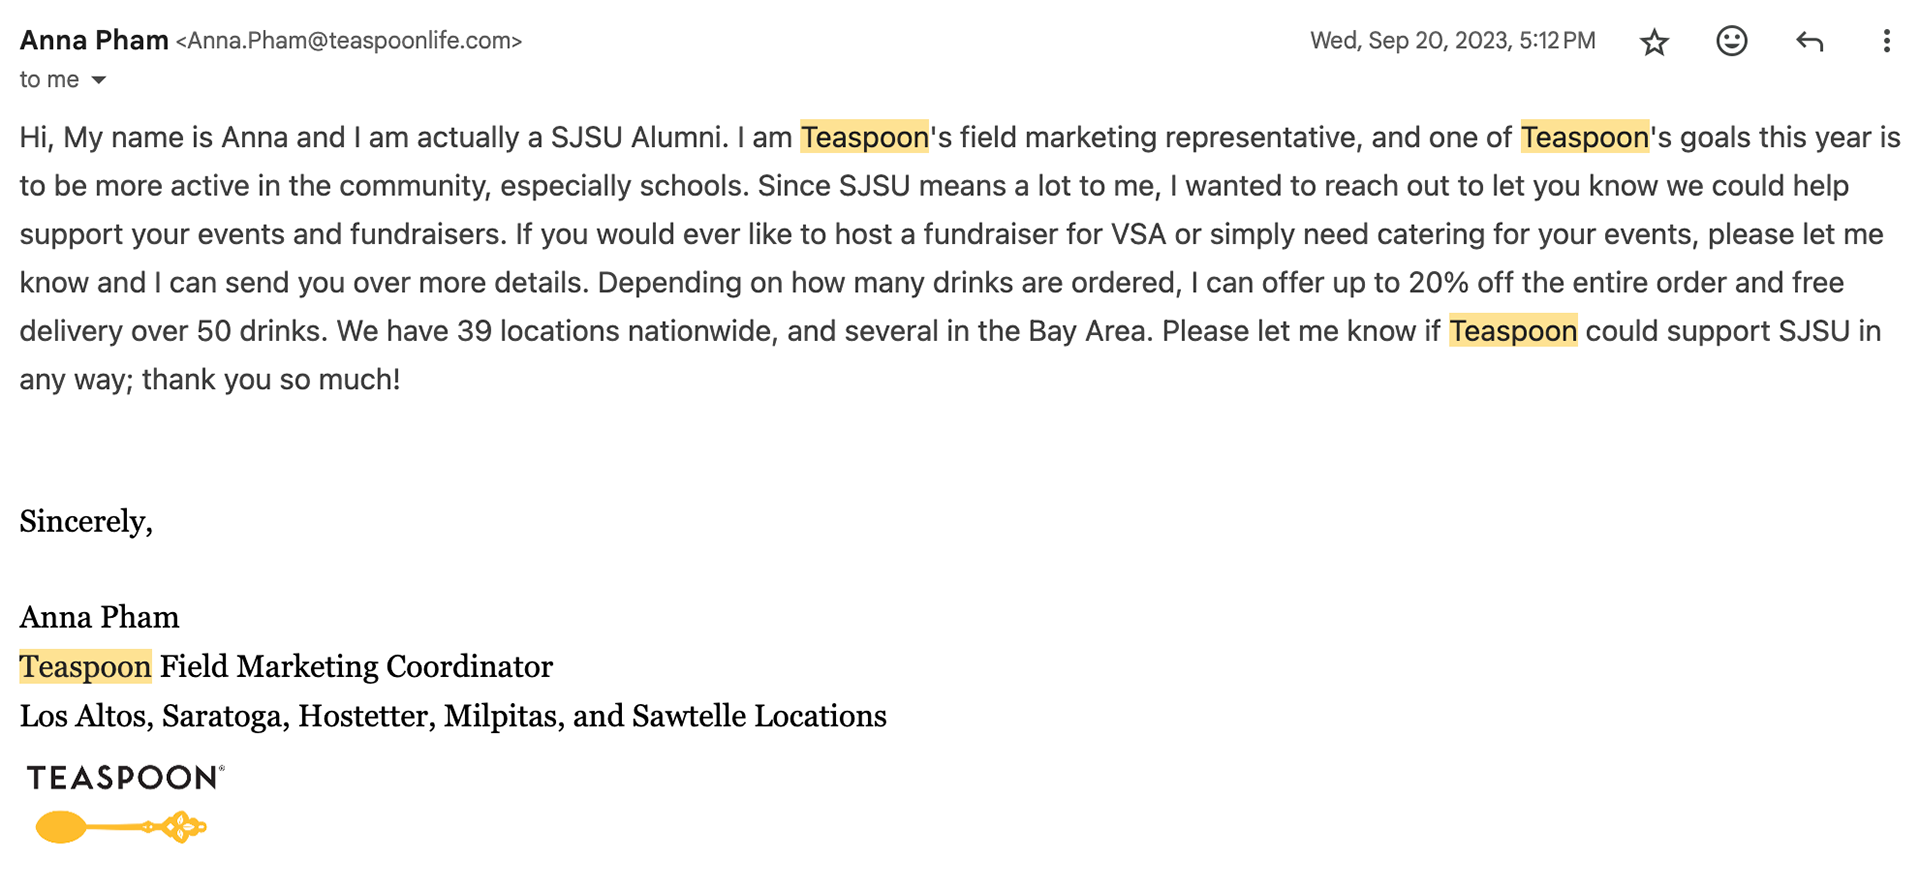Click highlighted Teaspoon before "'s field marketing"
1920x891 pixels.
click(865, 137)
